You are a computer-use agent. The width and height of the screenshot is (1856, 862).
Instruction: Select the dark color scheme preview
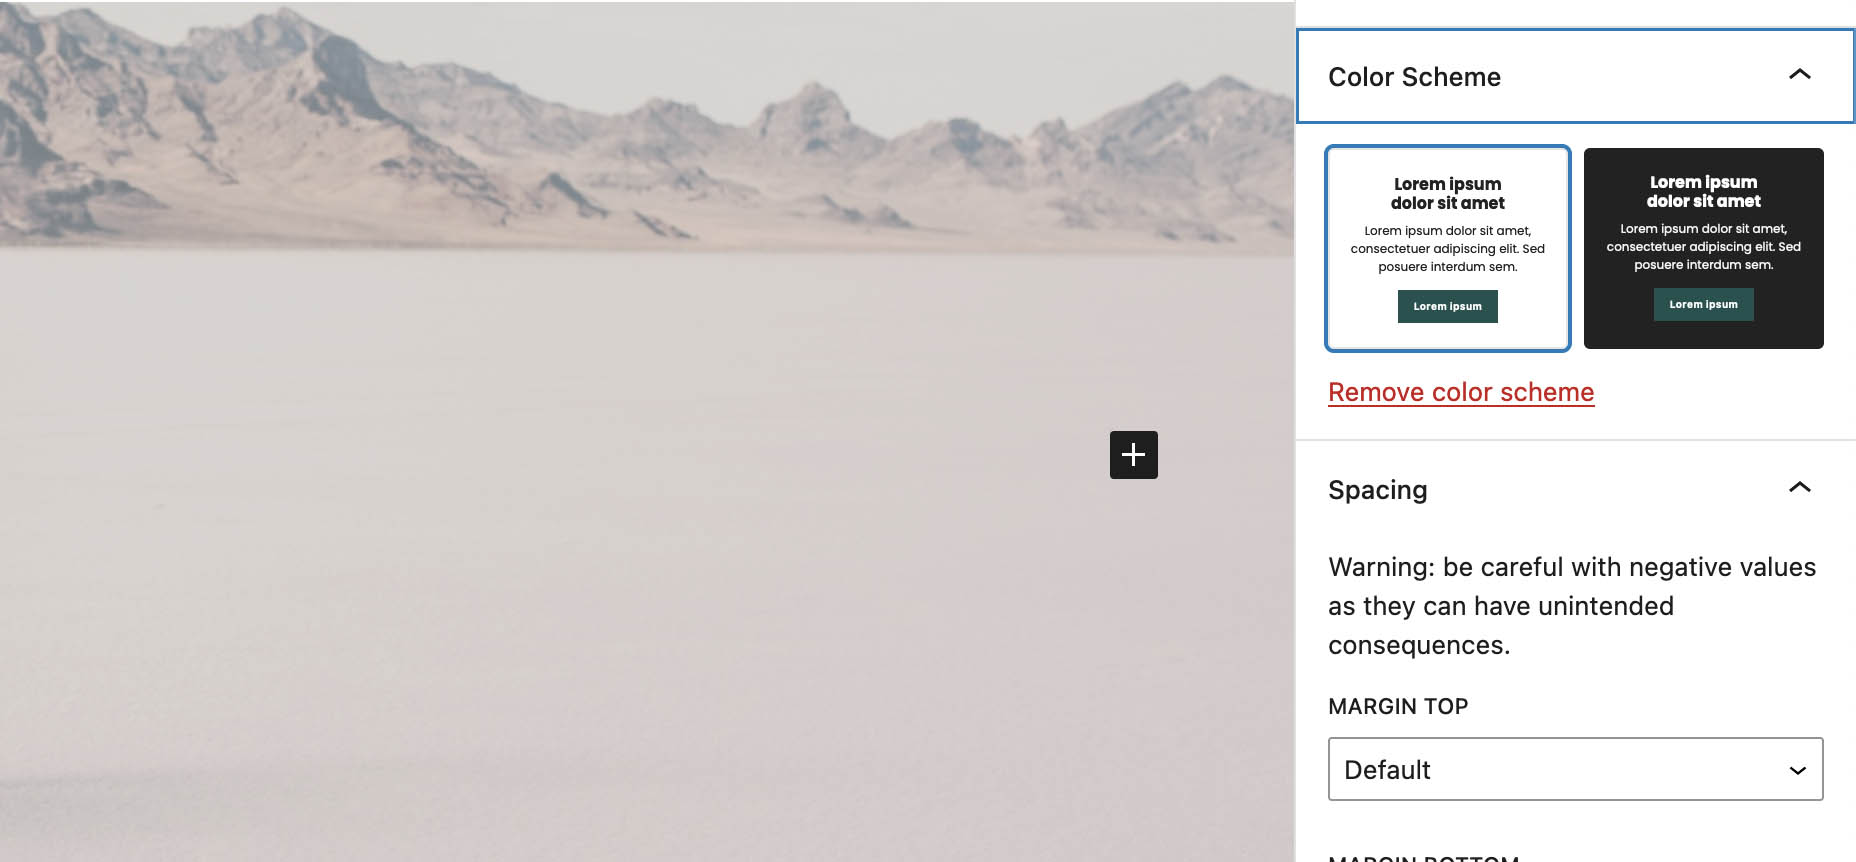coord(1703,249)
